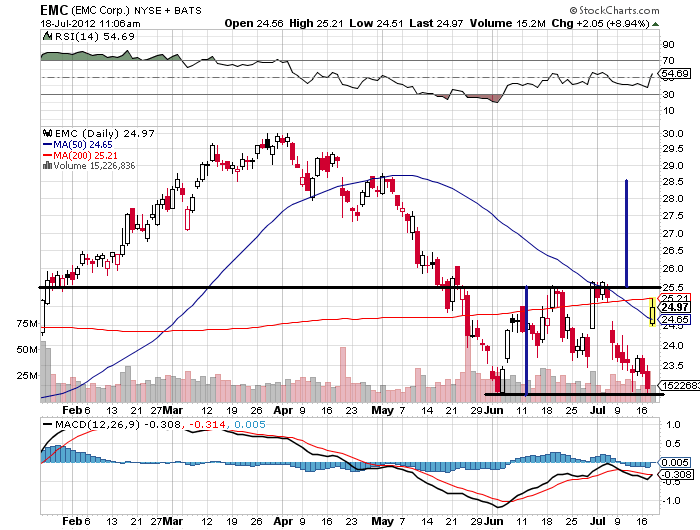Click the -0.308 MACD value tag
Viewport: 700px width, 530px height.
(675, 475)
